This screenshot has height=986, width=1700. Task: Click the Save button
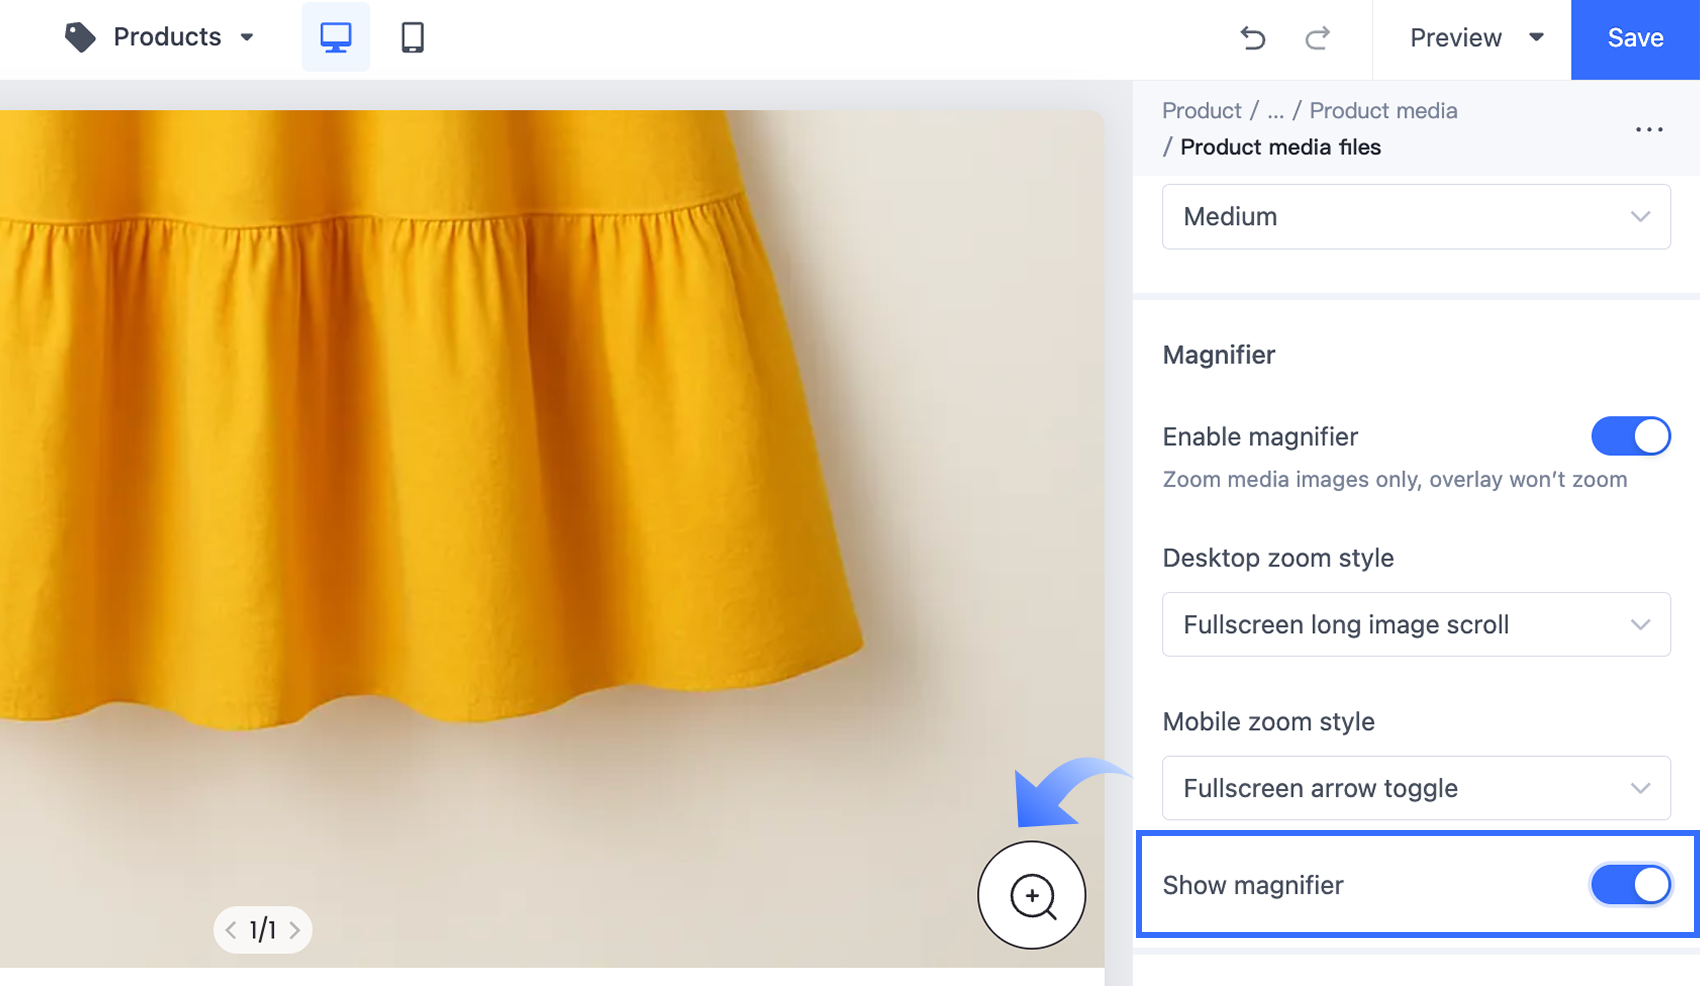pos(1634,38)
